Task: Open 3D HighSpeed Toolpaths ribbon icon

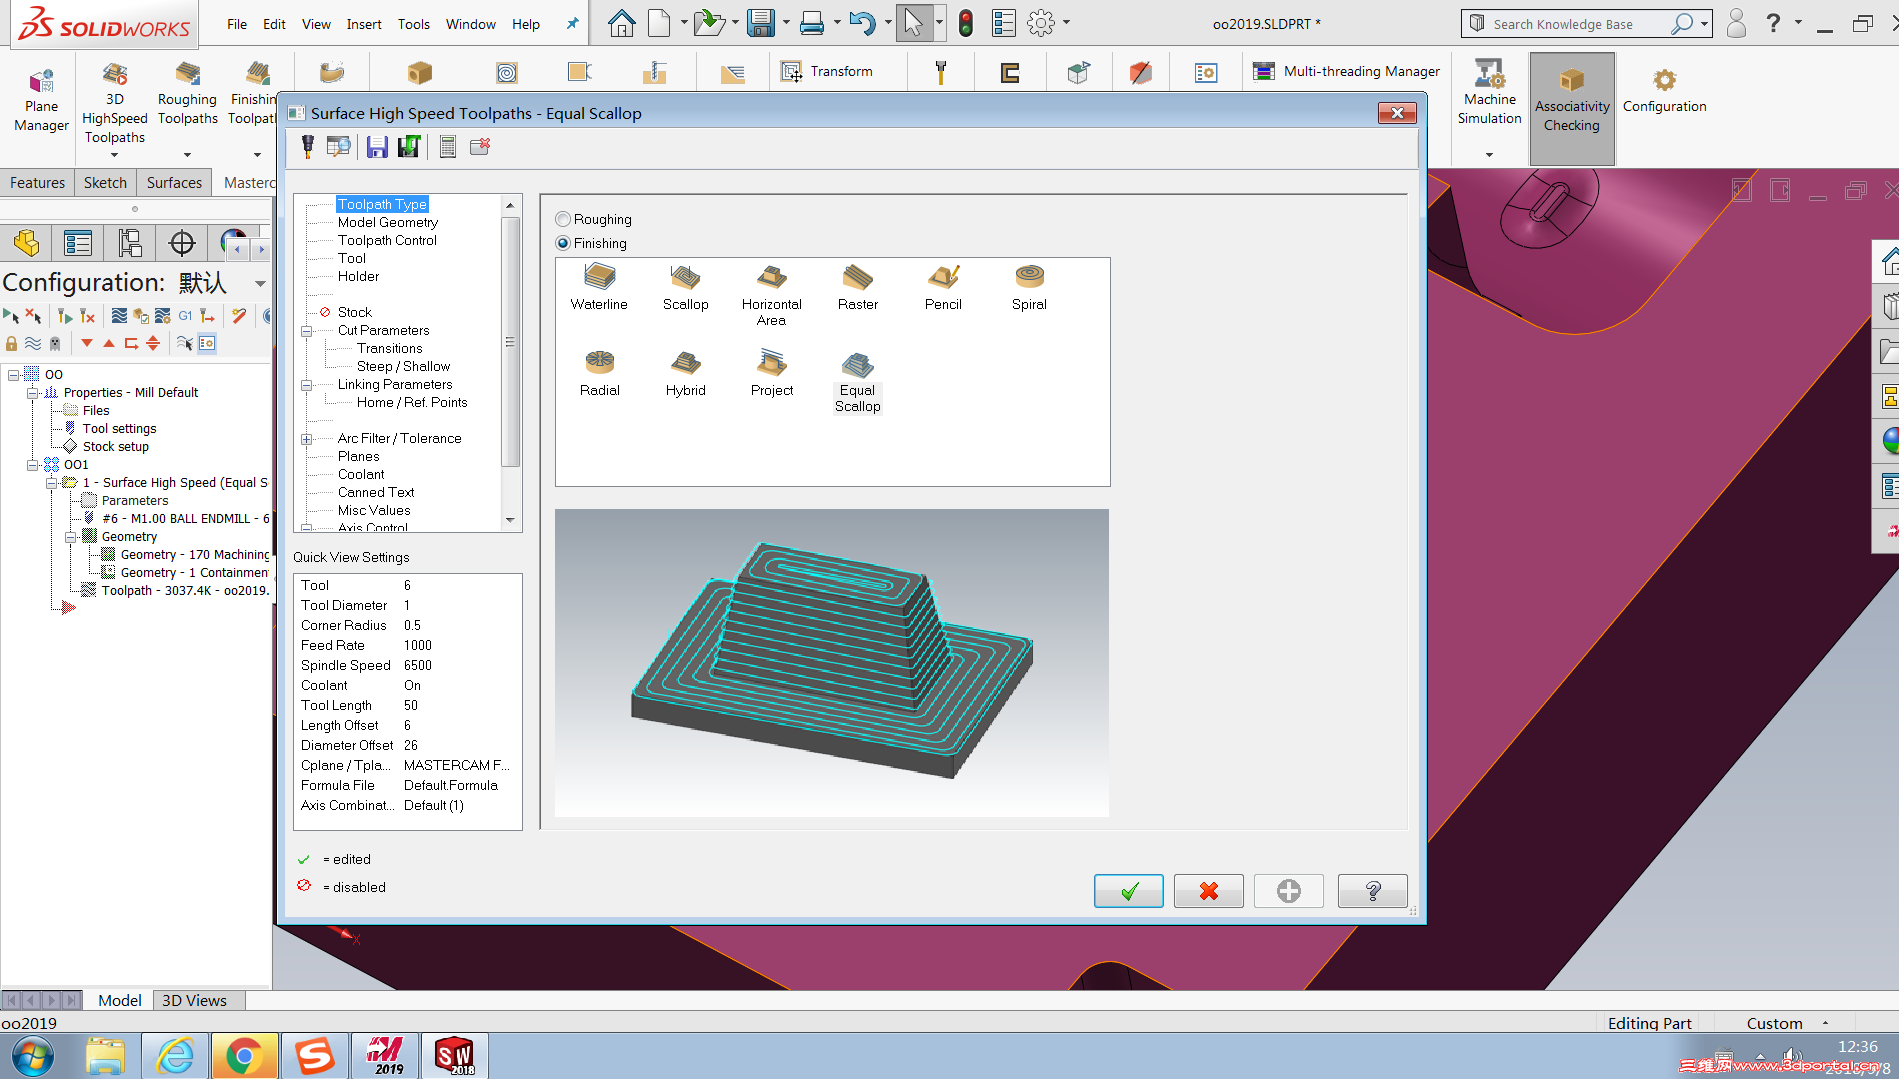Action: [x=114, y=103]
